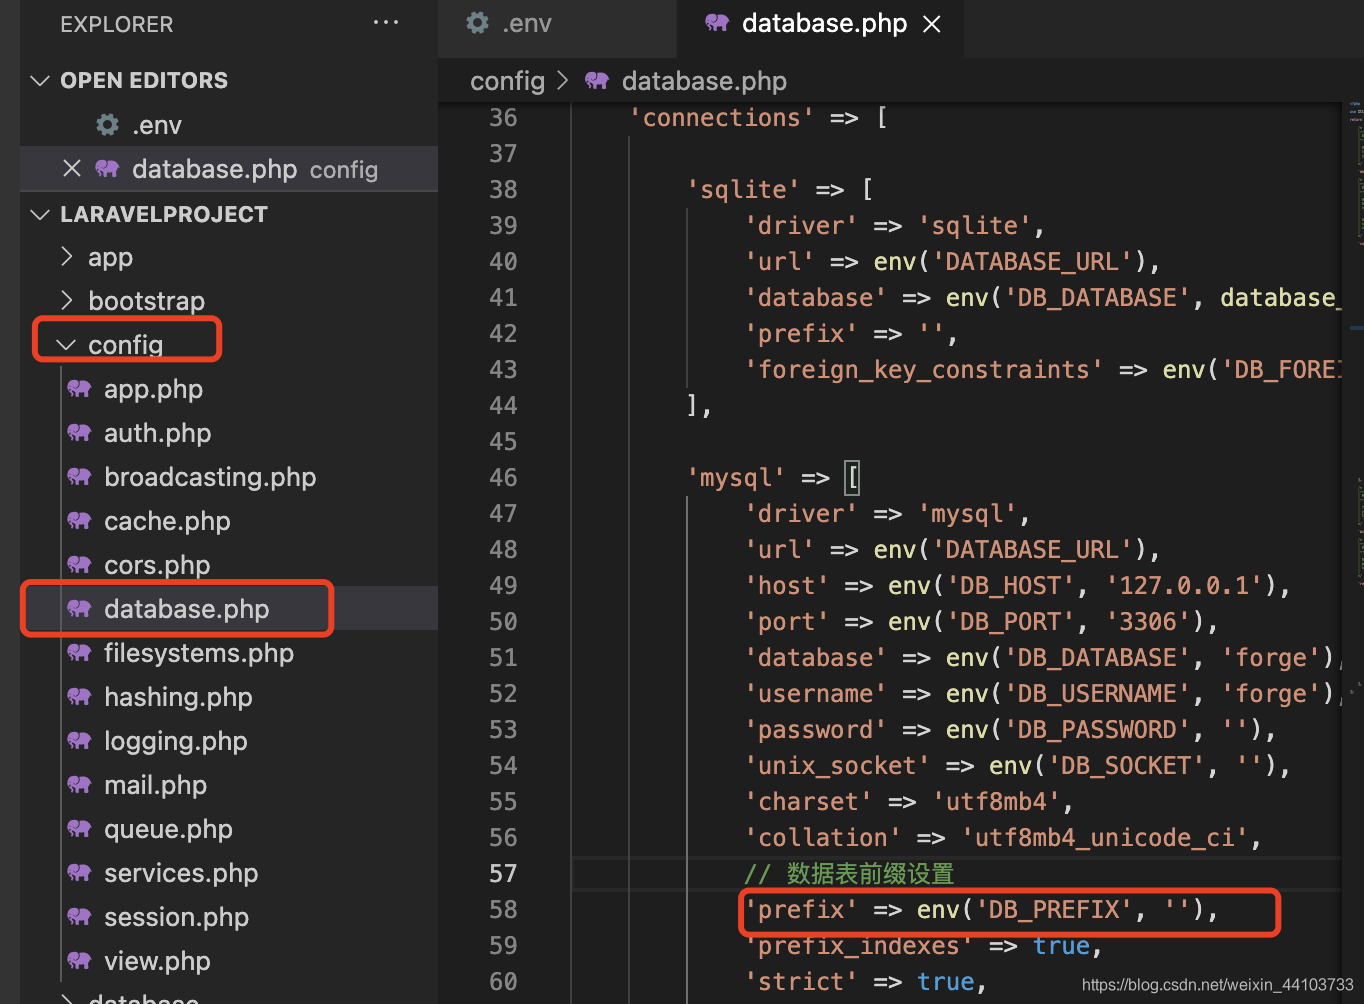Click the '127.0.0.1' host value
This screenshot has height=1004, width=1364.
1184,585
